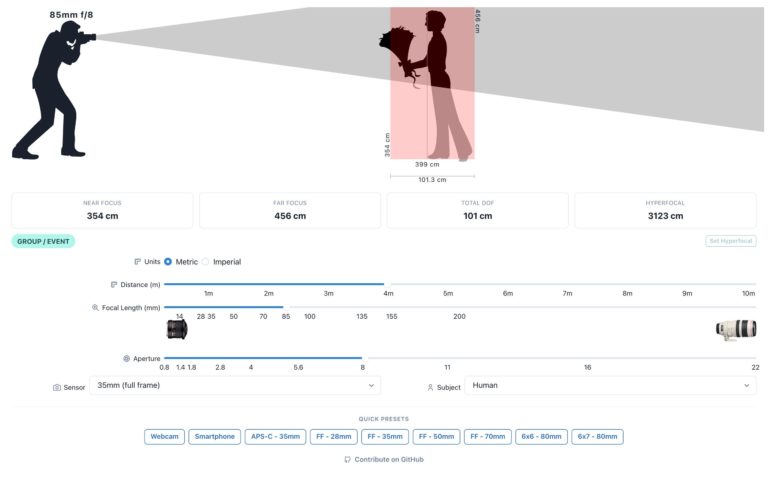The height and width of the screenshot is (479, 768).
Task: Click the ruler icon beside Units label
Action: click(x=137, y=262)
